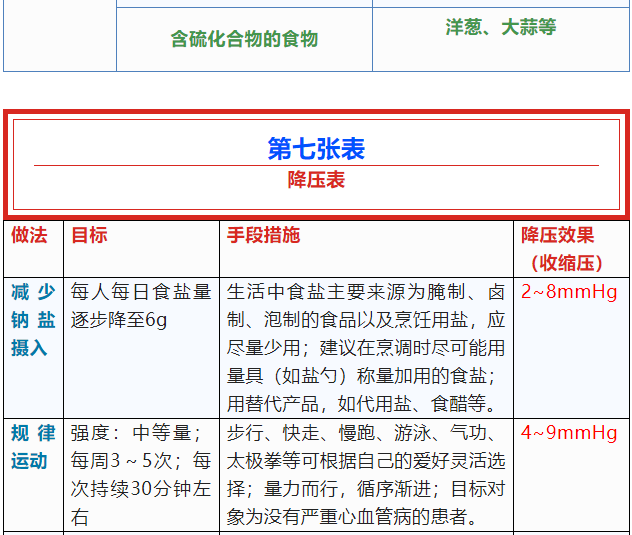Click the 手段措施 column header
Screen dimensions: 632x535
(x=263, y=235)
